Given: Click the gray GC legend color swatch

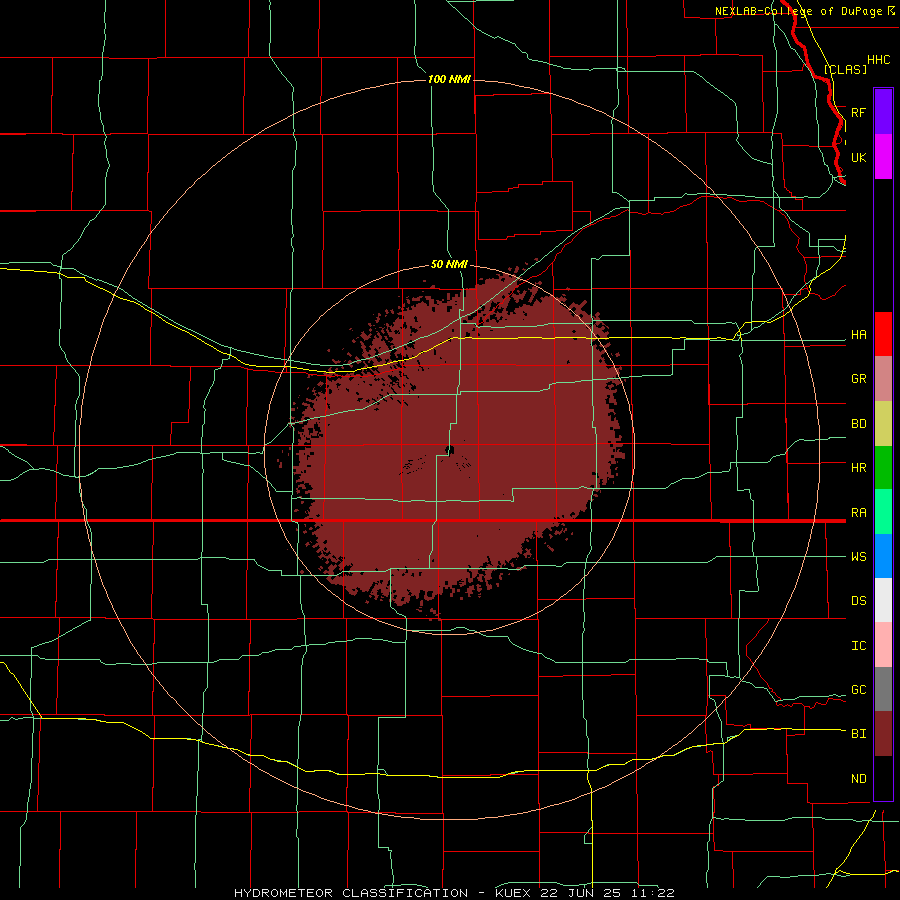Looking at the screenshot, I should pos(883,689).
